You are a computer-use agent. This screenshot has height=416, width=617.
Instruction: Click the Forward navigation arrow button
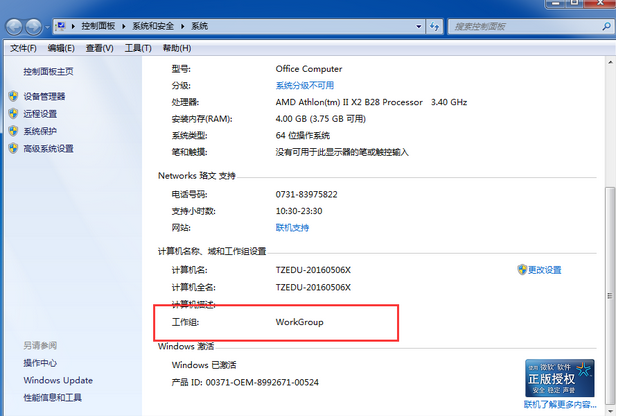pos(33,27)
